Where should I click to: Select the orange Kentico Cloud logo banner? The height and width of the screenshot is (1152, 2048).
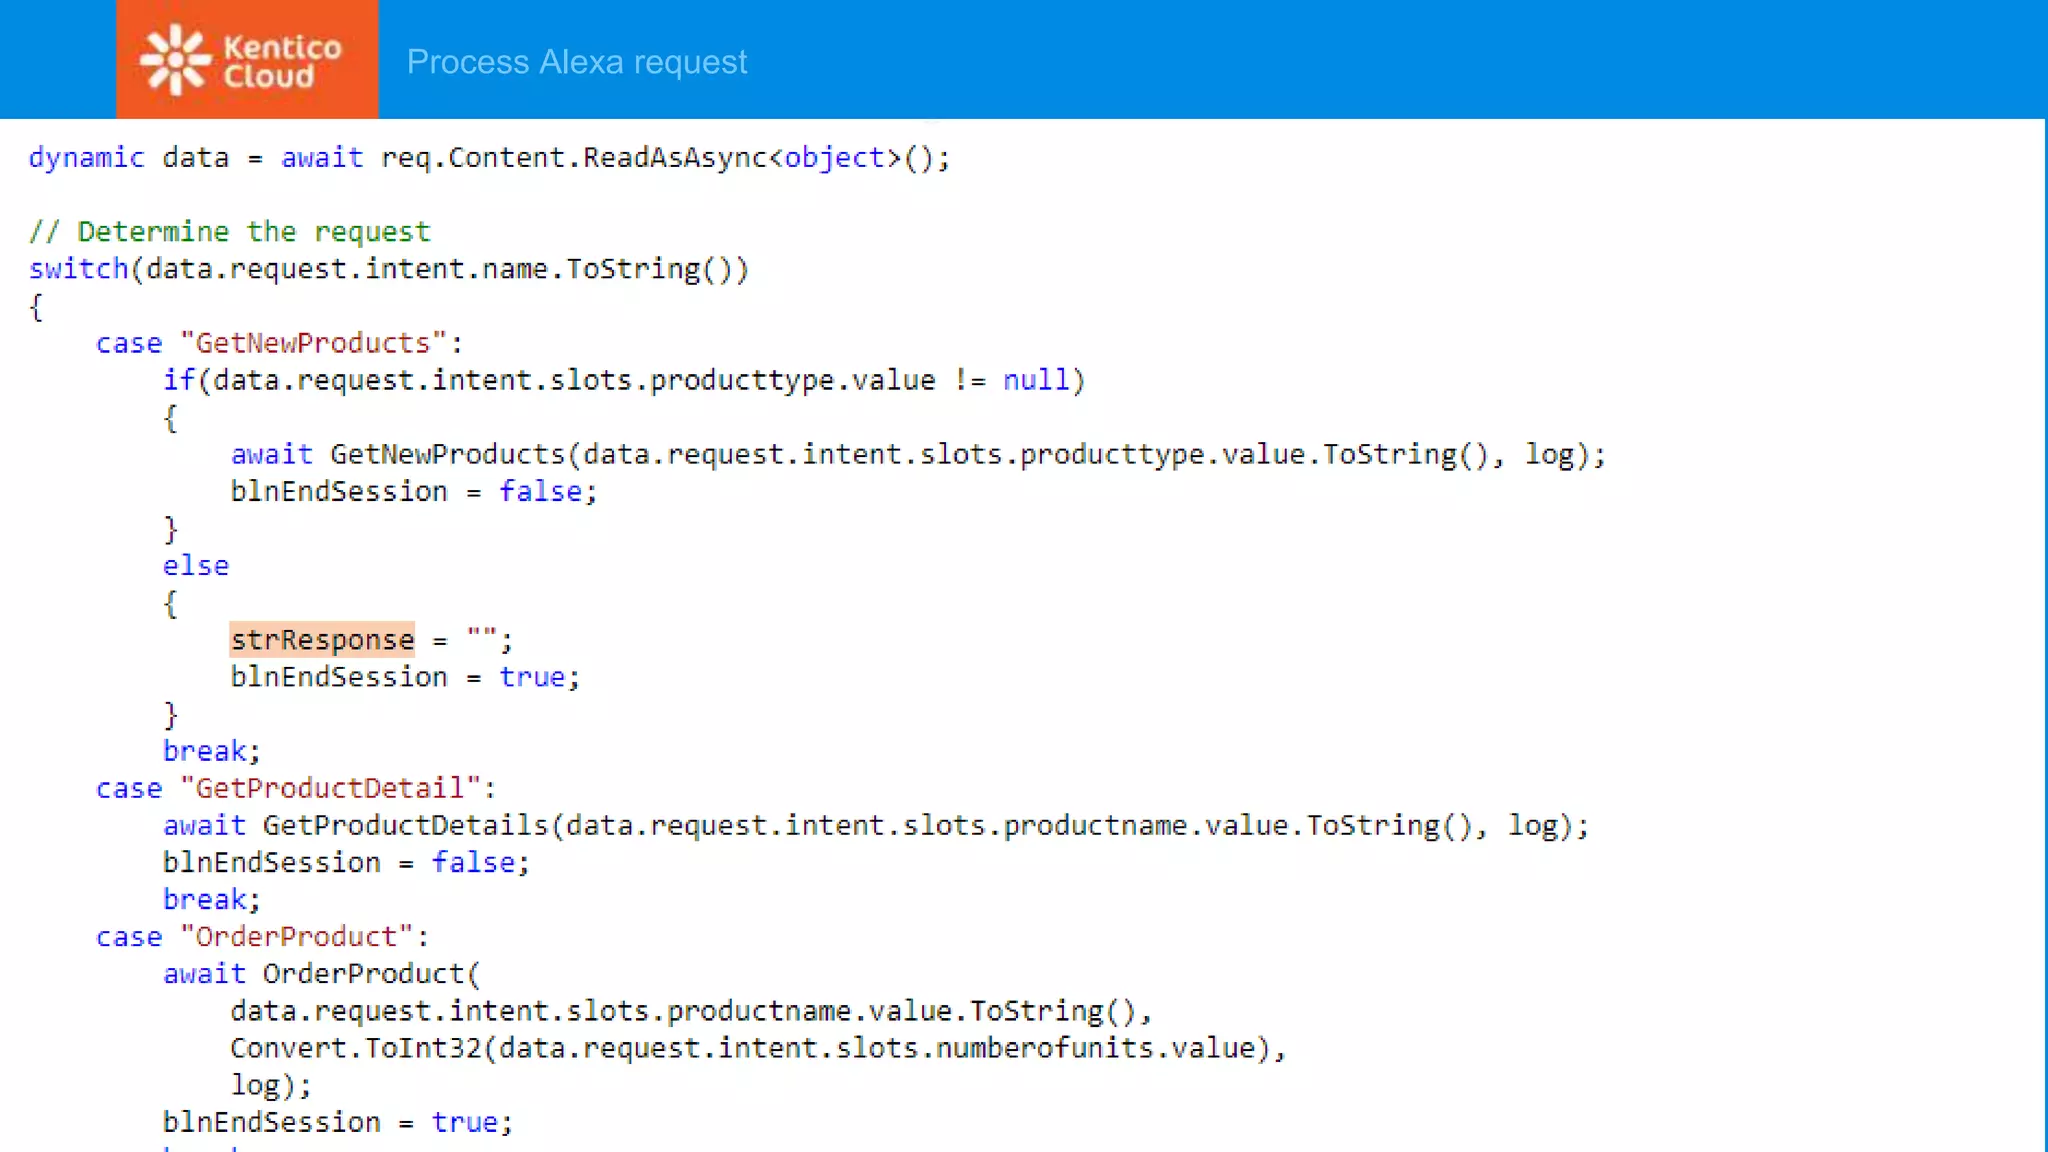pyautogui.click(x=246, y=58)
